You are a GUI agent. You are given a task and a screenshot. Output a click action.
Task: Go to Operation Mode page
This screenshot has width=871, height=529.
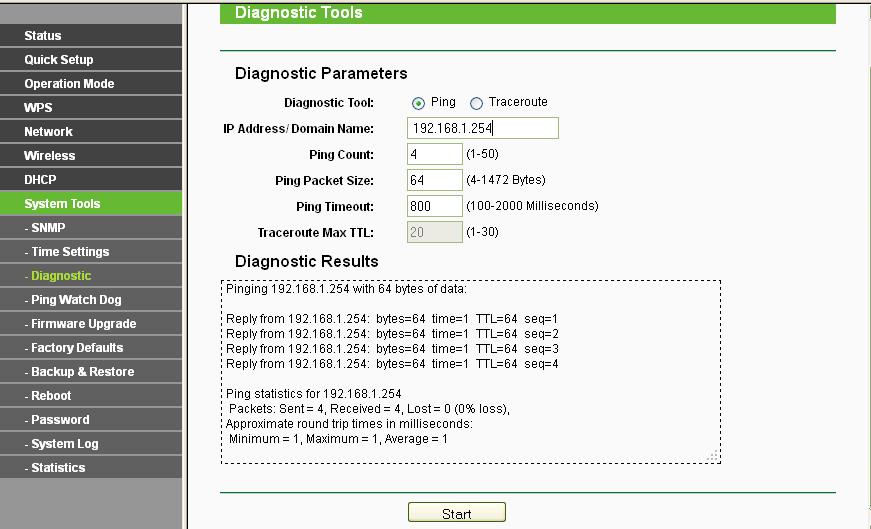pos(91,83)
